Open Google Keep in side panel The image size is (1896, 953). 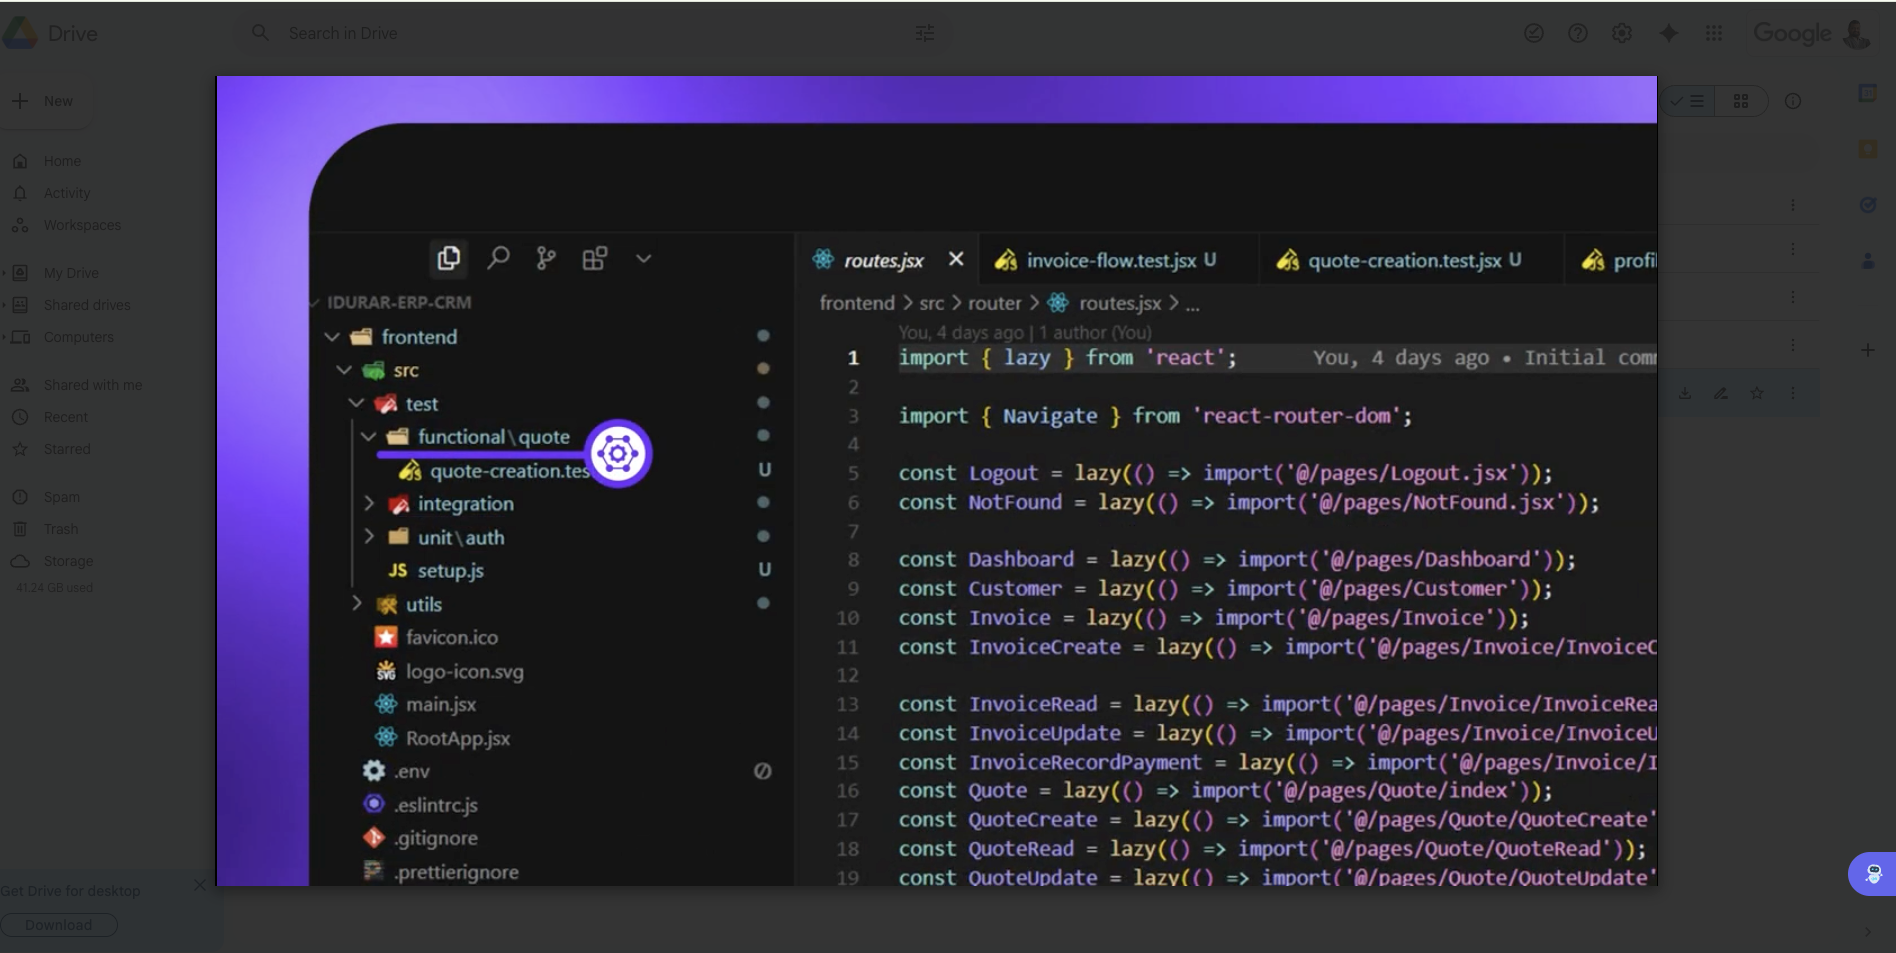click(x=1867, y=149)
